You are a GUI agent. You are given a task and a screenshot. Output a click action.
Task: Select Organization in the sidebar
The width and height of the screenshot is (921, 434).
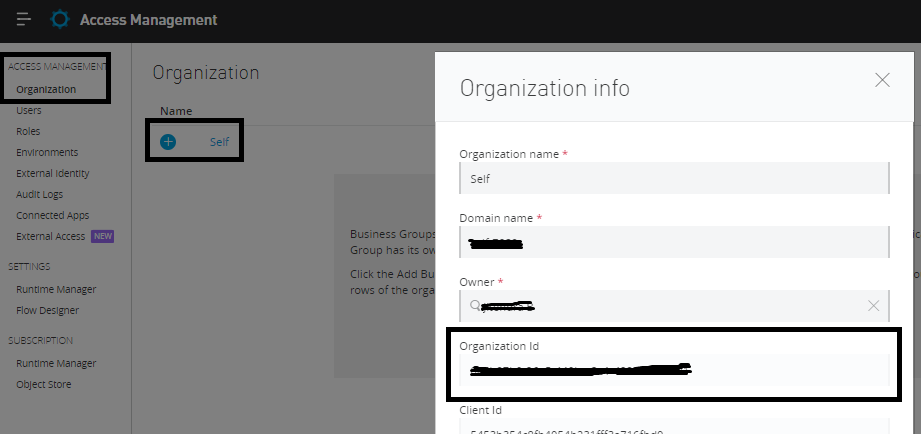[x=46, y=89]
